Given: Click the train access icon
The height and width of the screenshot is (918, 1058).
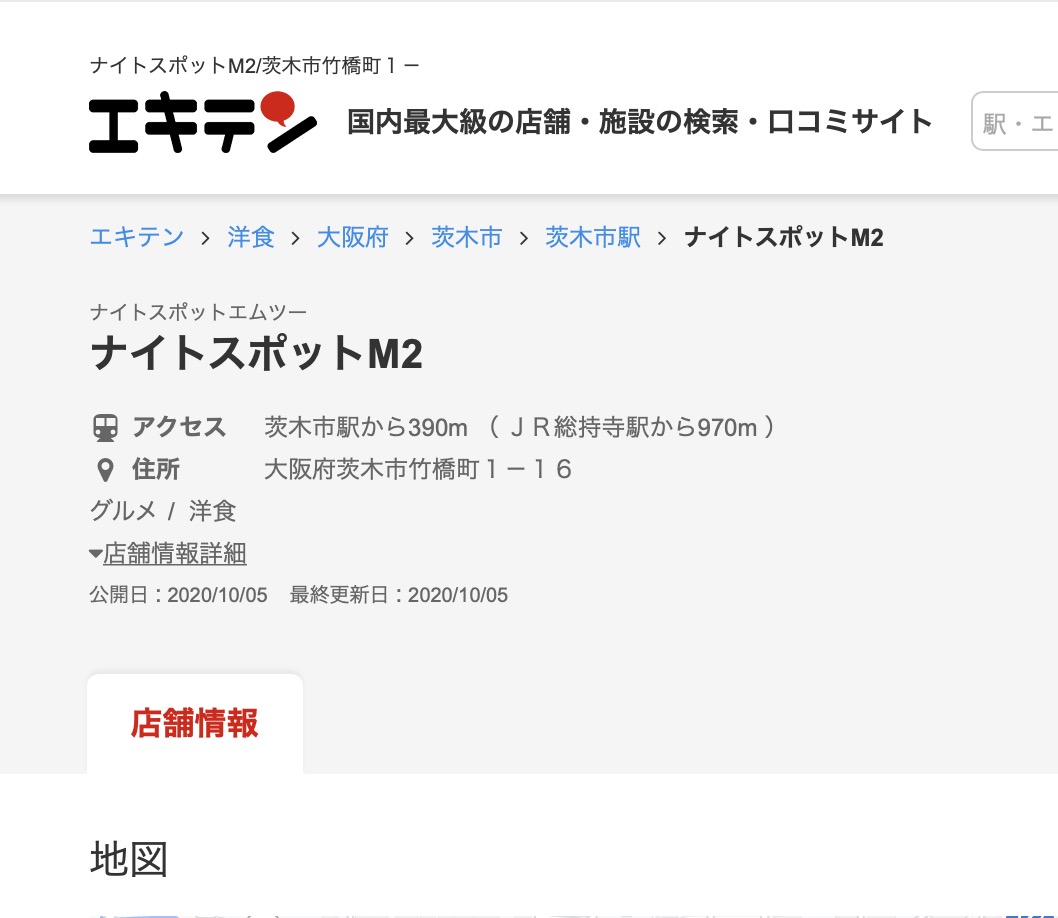Looking at the screenshot, I should click(105, 428).
